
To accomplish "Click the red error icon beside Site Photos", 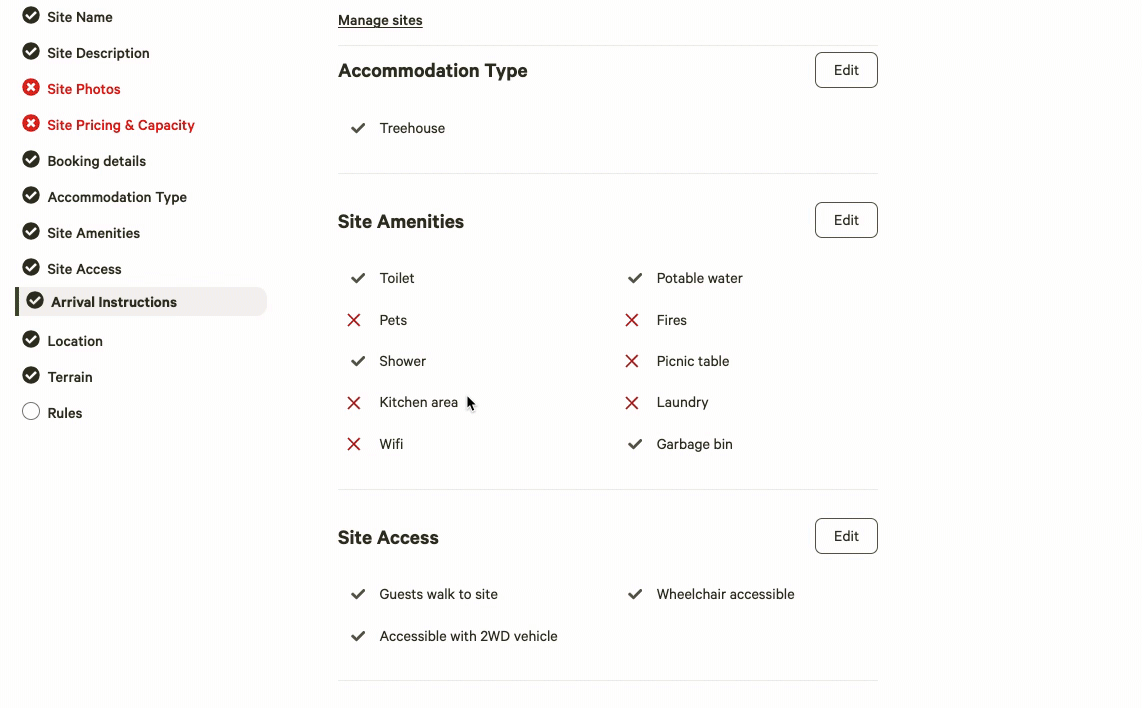I will click(x=31, y=87).
